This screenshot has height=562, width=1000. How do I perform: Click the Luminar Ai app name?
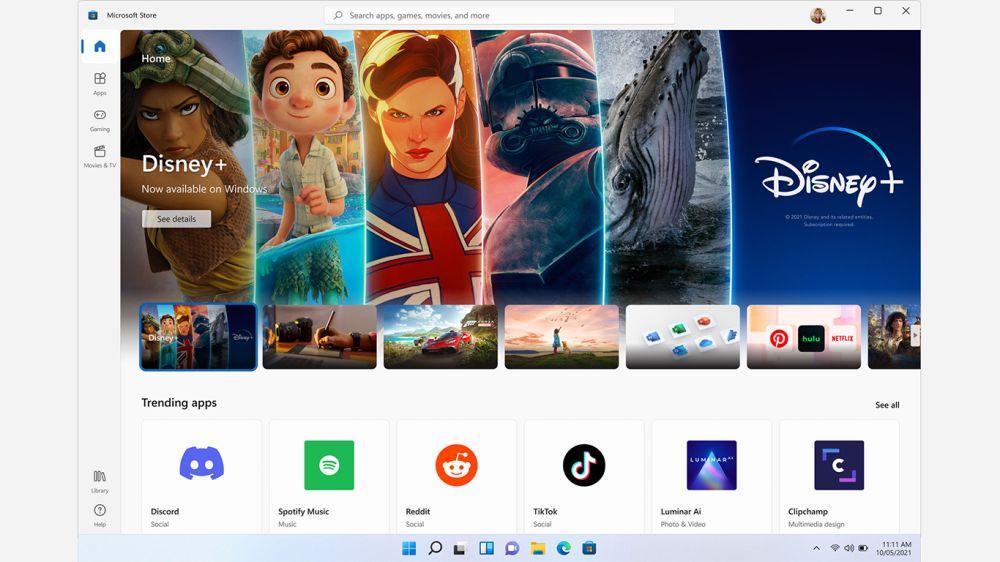point(680,512)
